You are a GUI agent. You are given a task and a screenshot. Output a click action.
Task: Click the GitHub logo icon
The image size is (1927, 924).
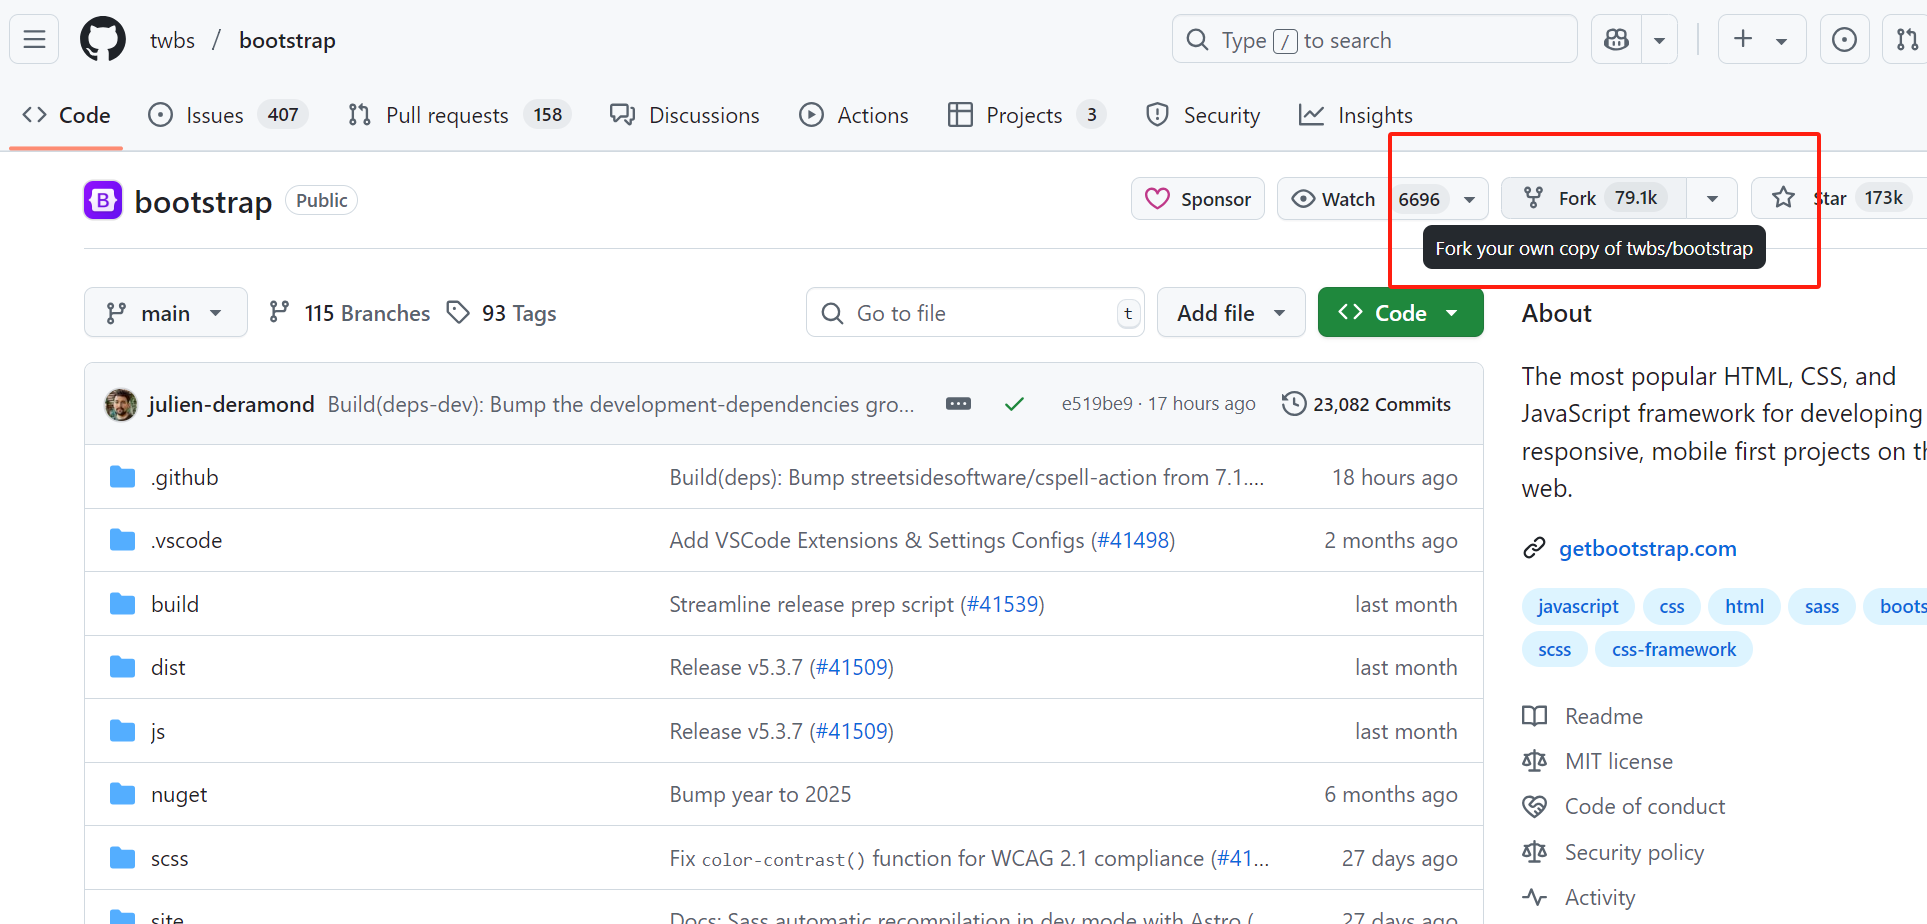tap(103, 40)
